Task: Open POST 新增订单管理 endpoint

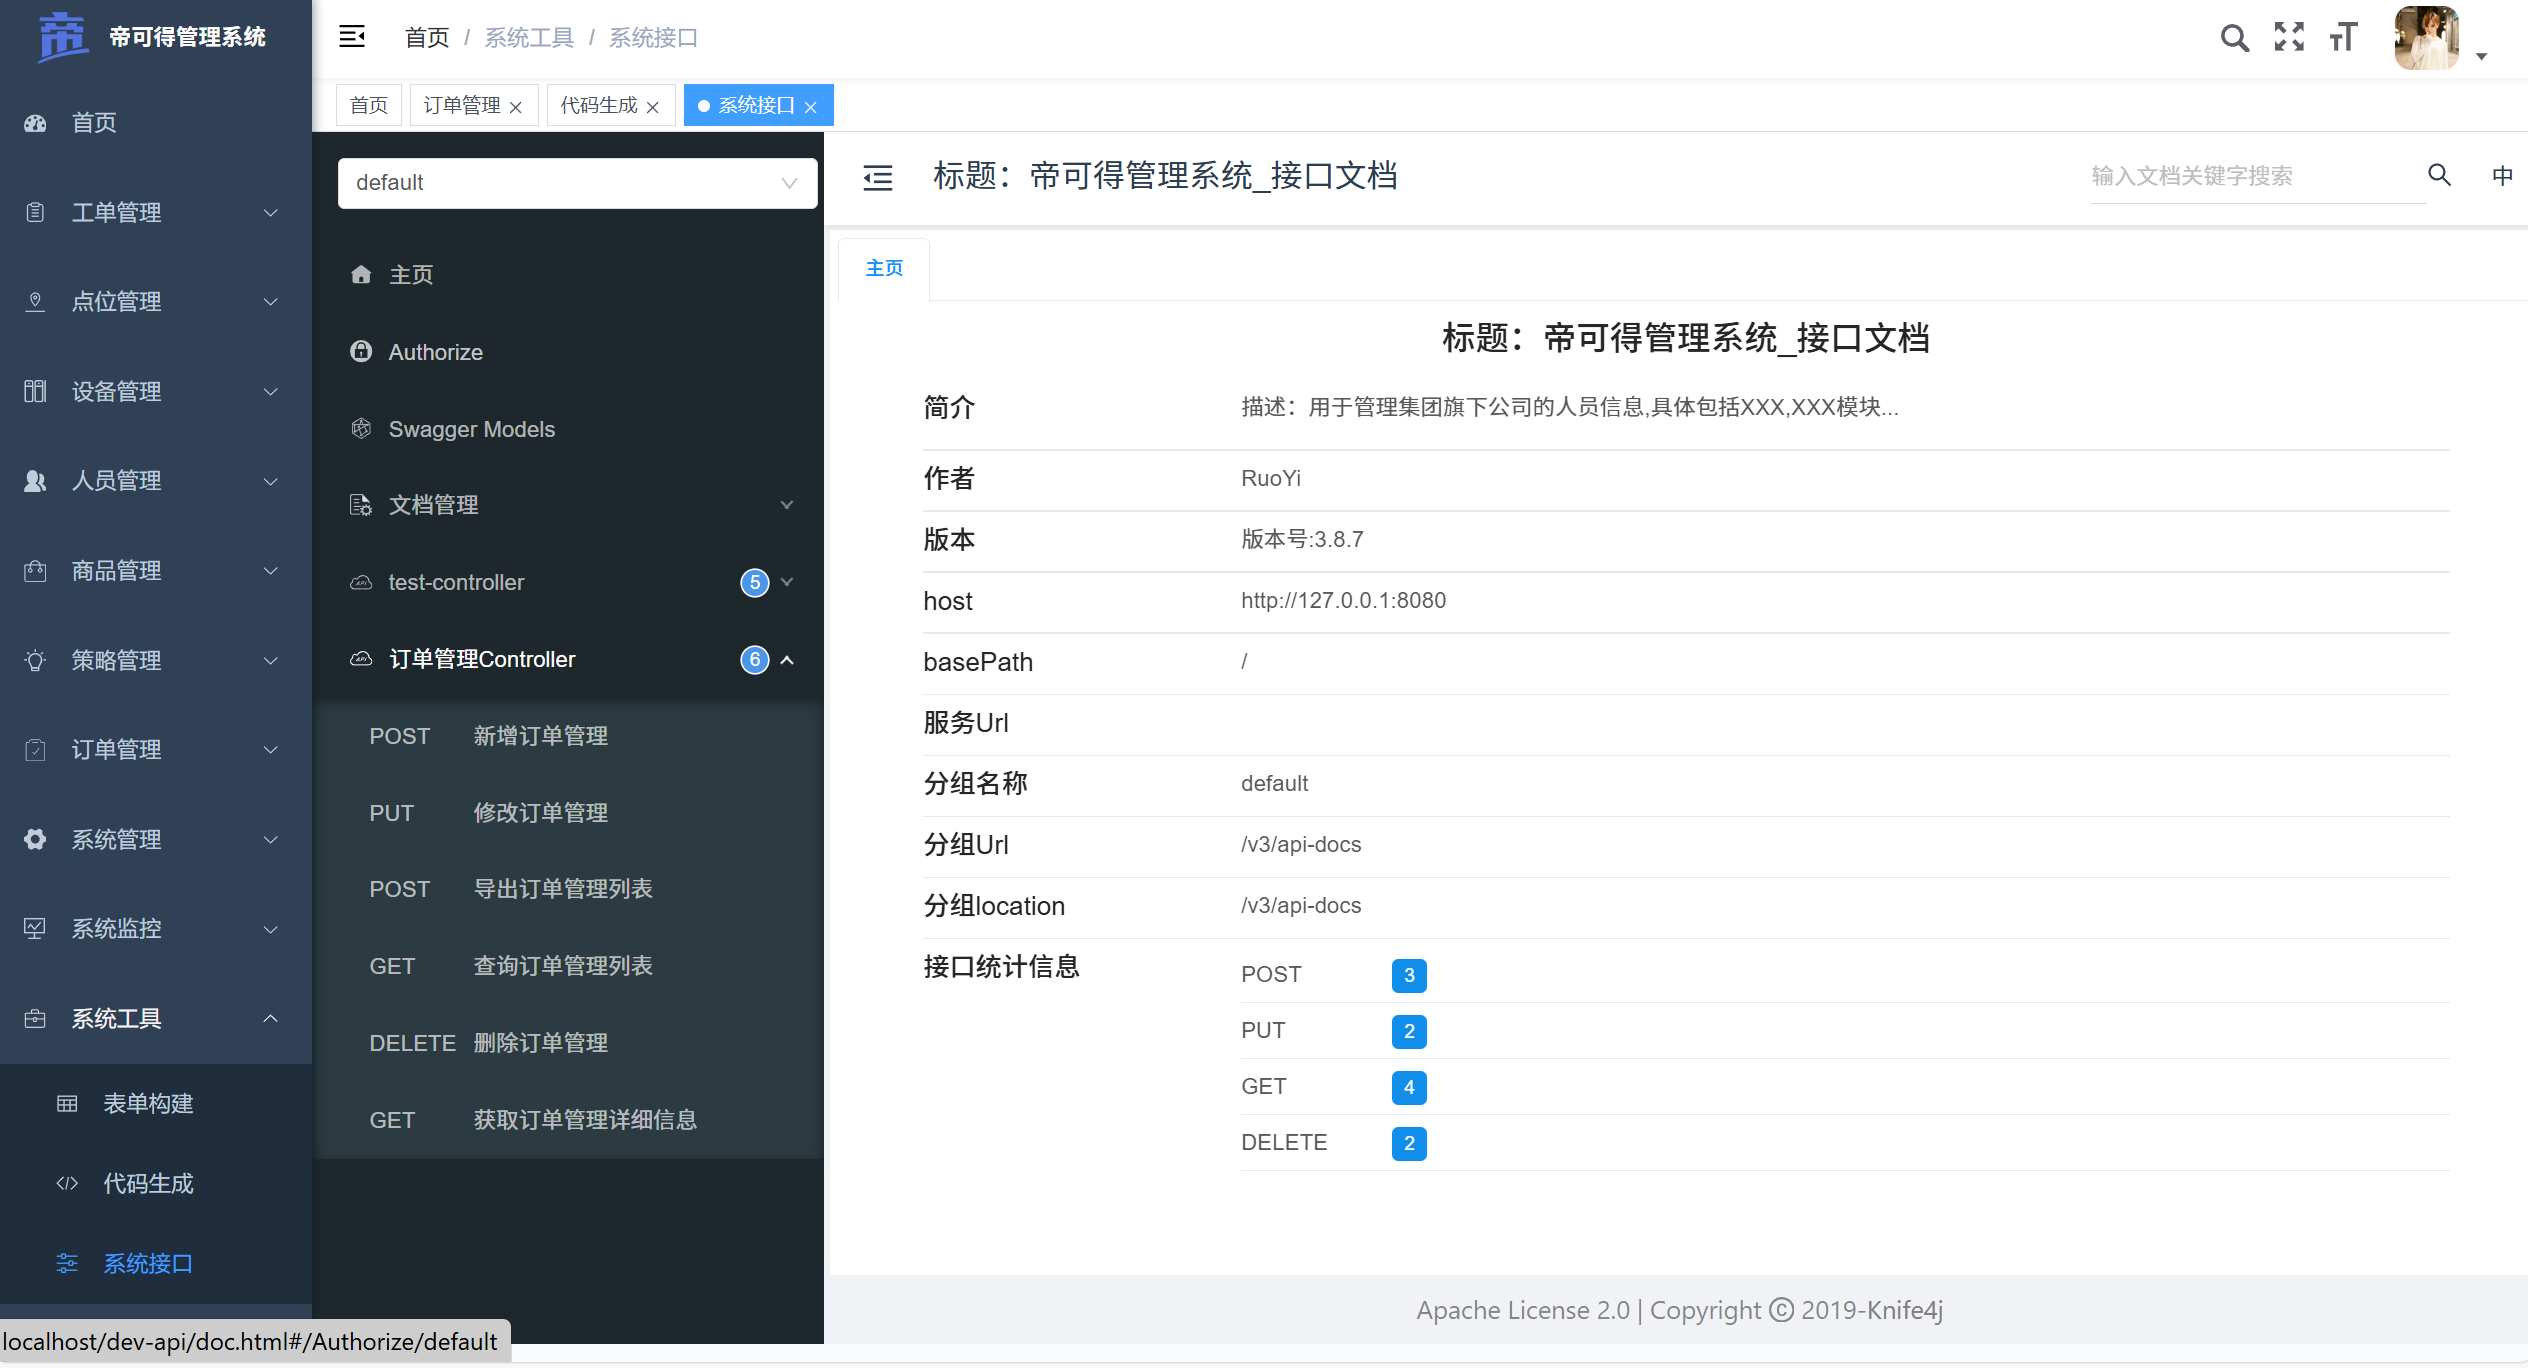Action: coord(568,737)
